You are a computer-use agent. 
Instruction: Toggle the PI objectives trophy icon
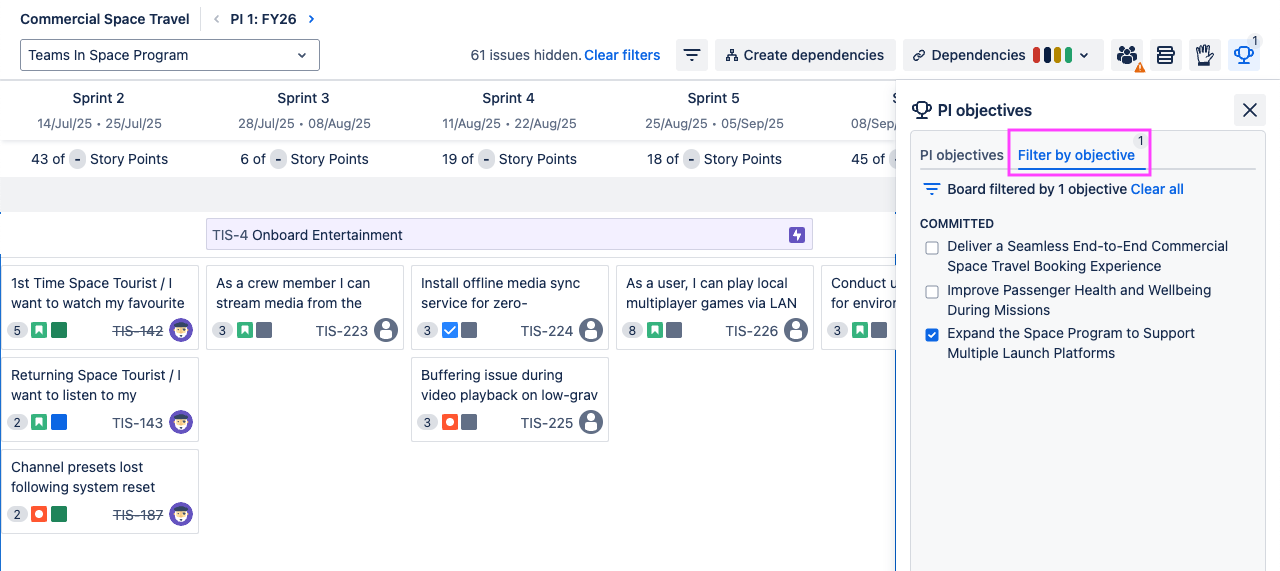coord(1243,55)
